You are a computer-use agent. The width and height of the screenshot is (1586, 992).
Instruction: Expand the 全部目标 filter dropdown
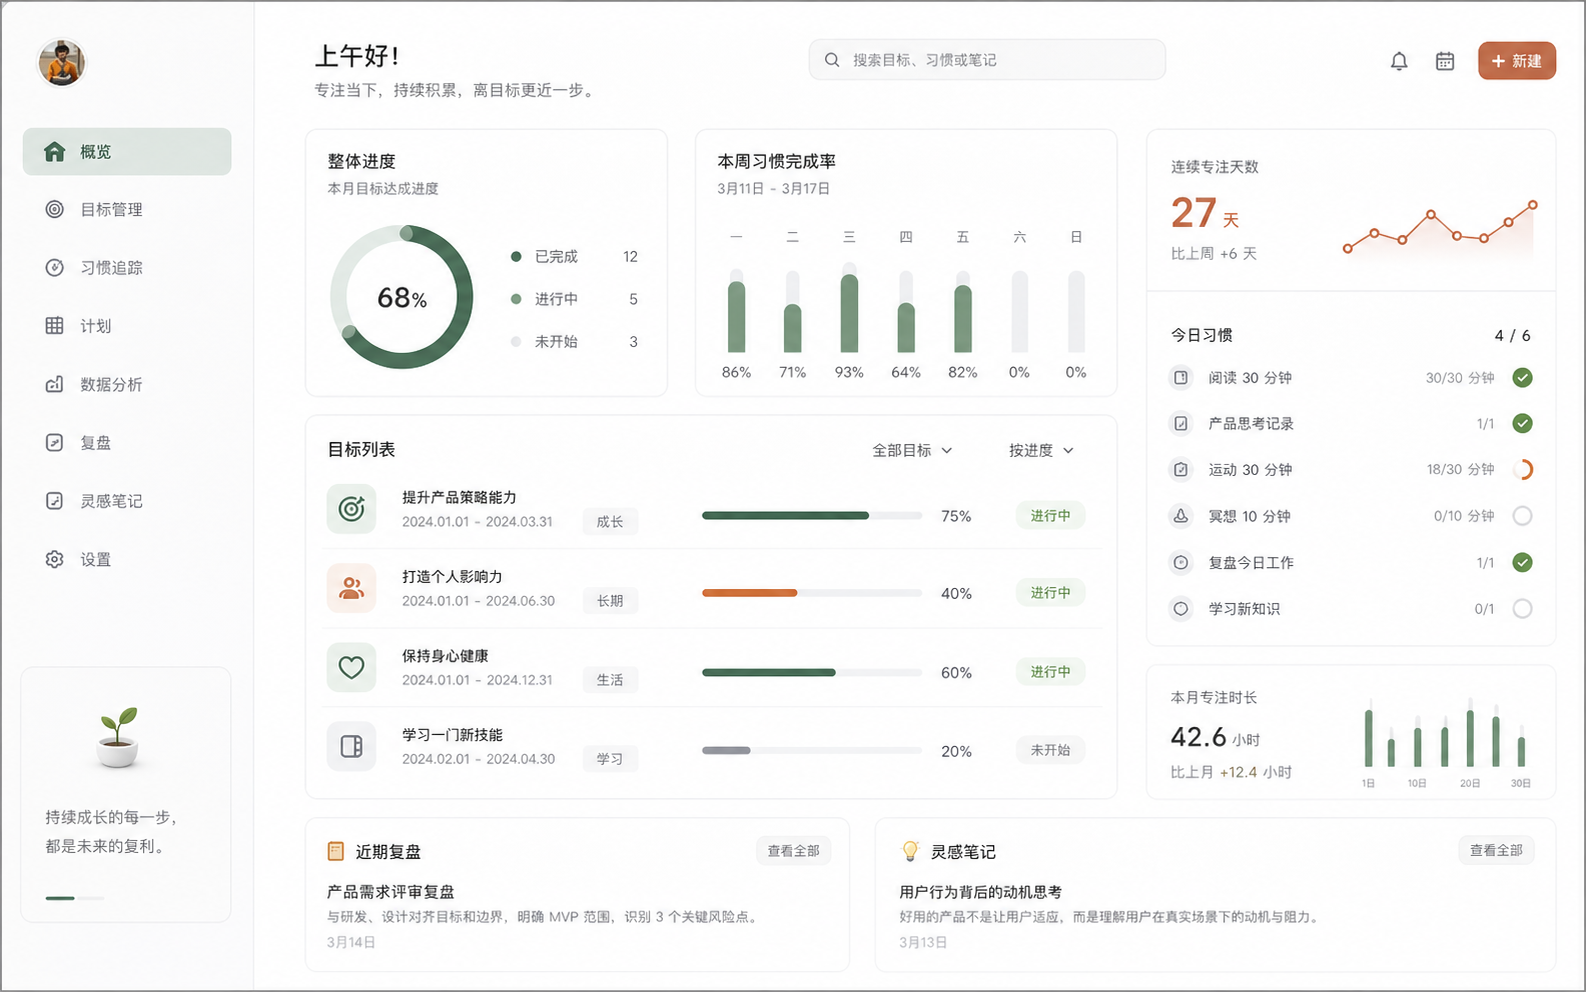(x=912, y=450)
